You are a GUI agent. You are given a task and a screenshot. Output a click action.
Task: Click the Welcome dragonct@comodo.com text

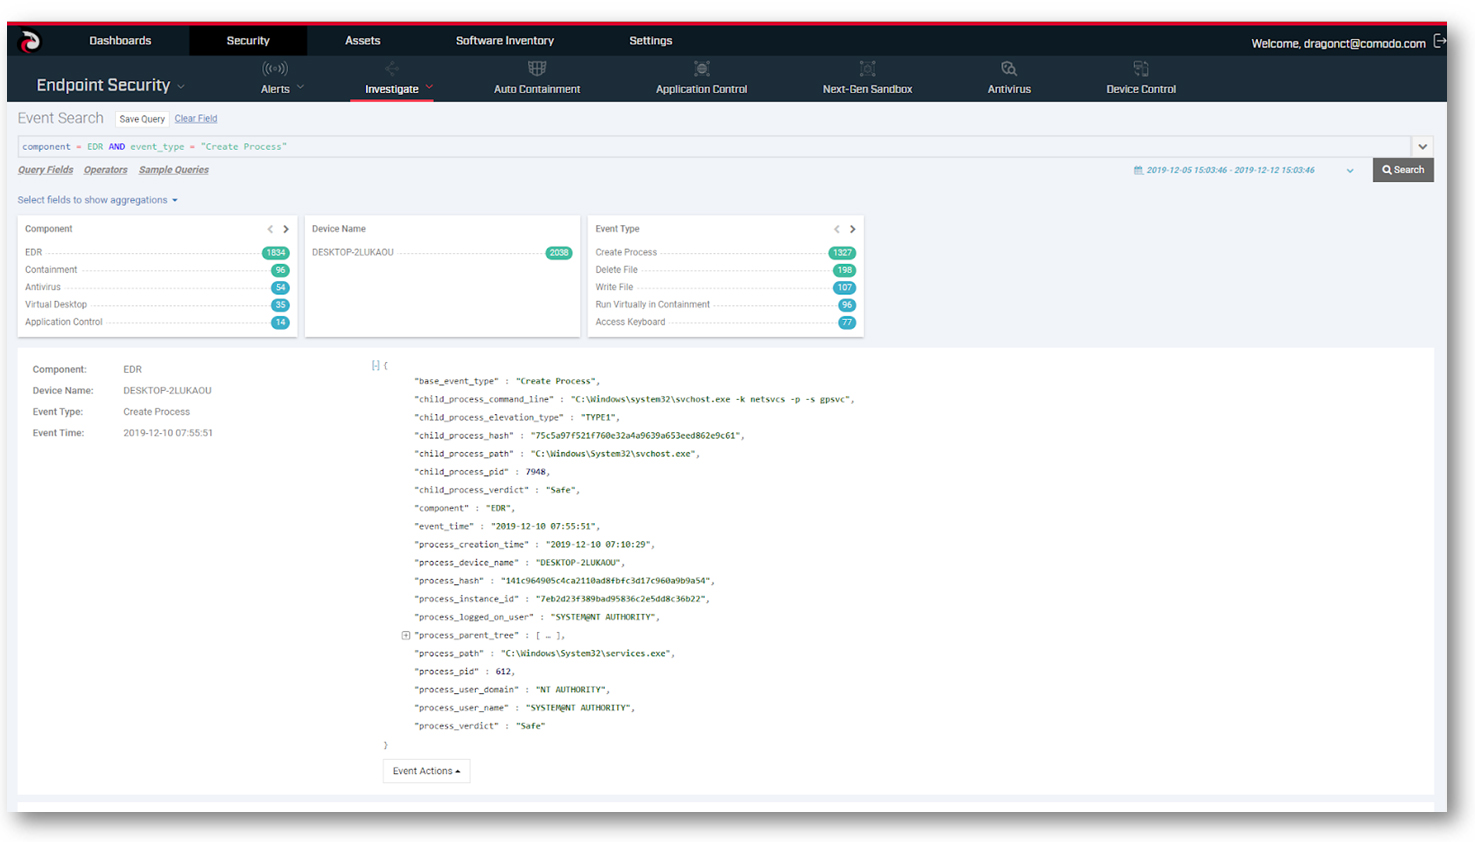pyautogui.click(x=1338, y=43)
